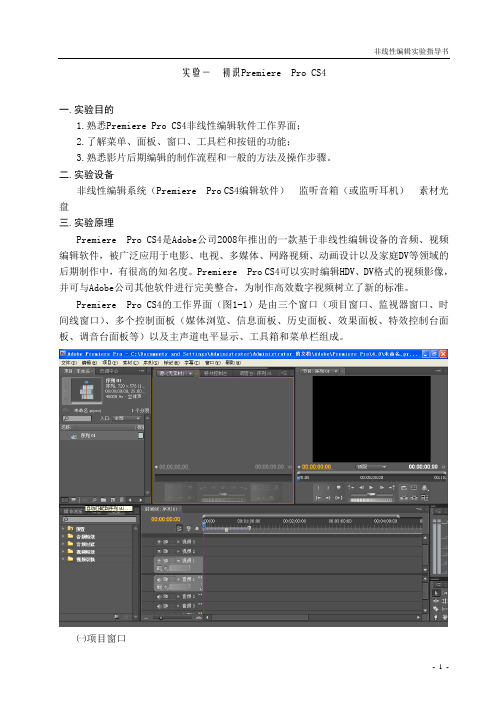496x702 pixels.
Task: Click Set In Point in program monitor
Action: (x=318, y=488)
